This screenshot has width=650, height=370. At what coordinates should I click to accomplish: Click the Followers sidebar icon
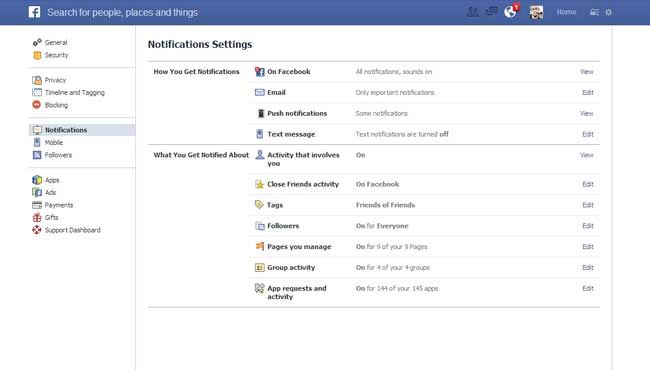click(x=37, y=155)
